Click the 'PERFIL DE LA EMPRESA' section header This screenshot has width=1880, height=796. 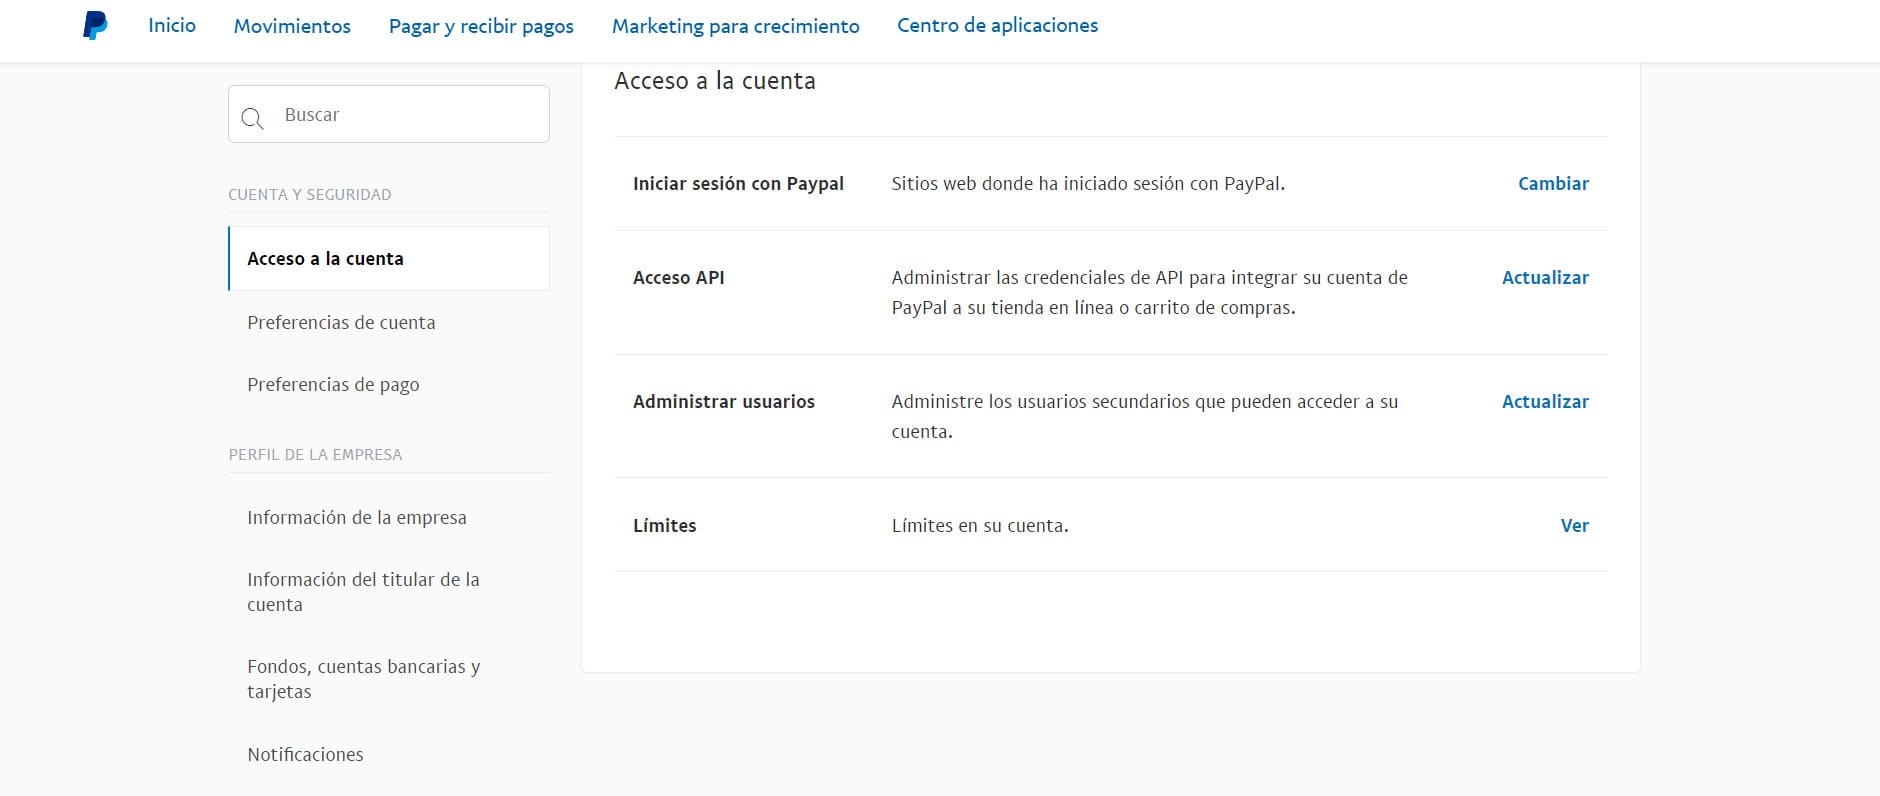click(315, 455)
